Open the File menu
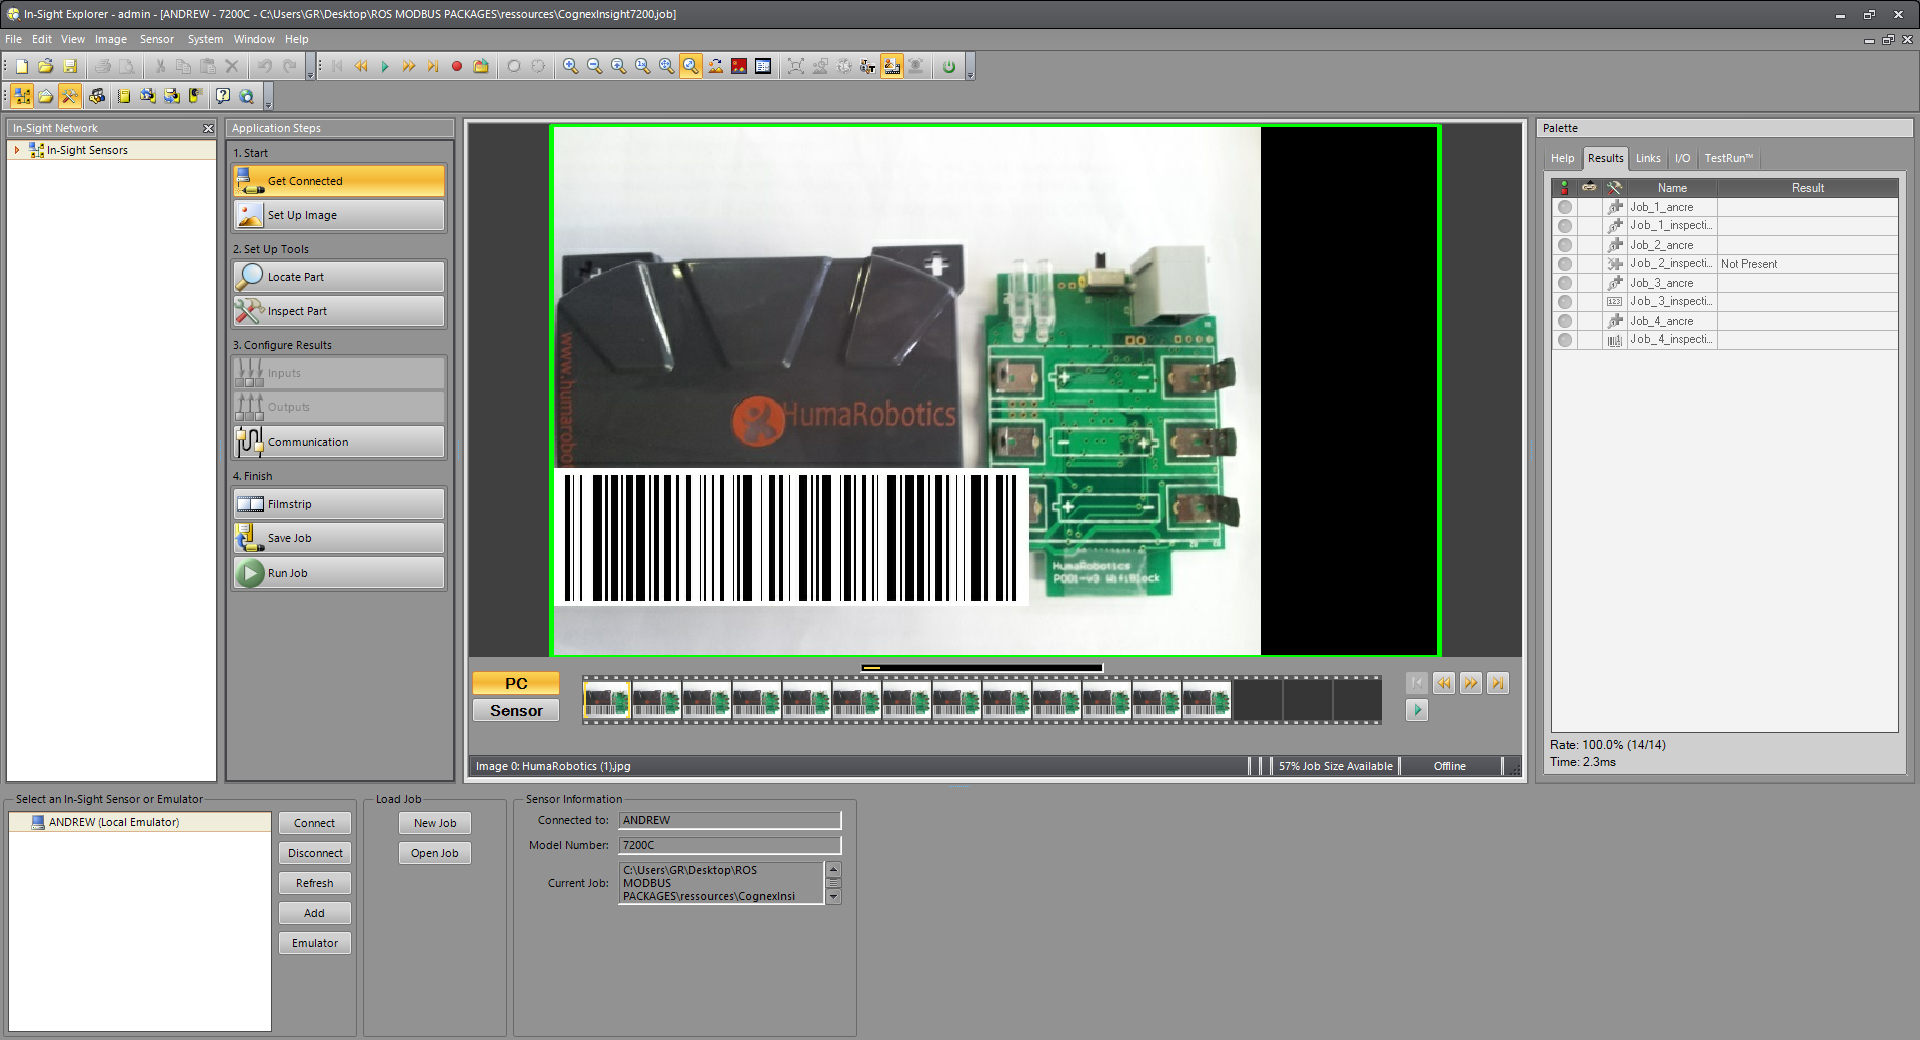1920x1040 pixels. 14,39
